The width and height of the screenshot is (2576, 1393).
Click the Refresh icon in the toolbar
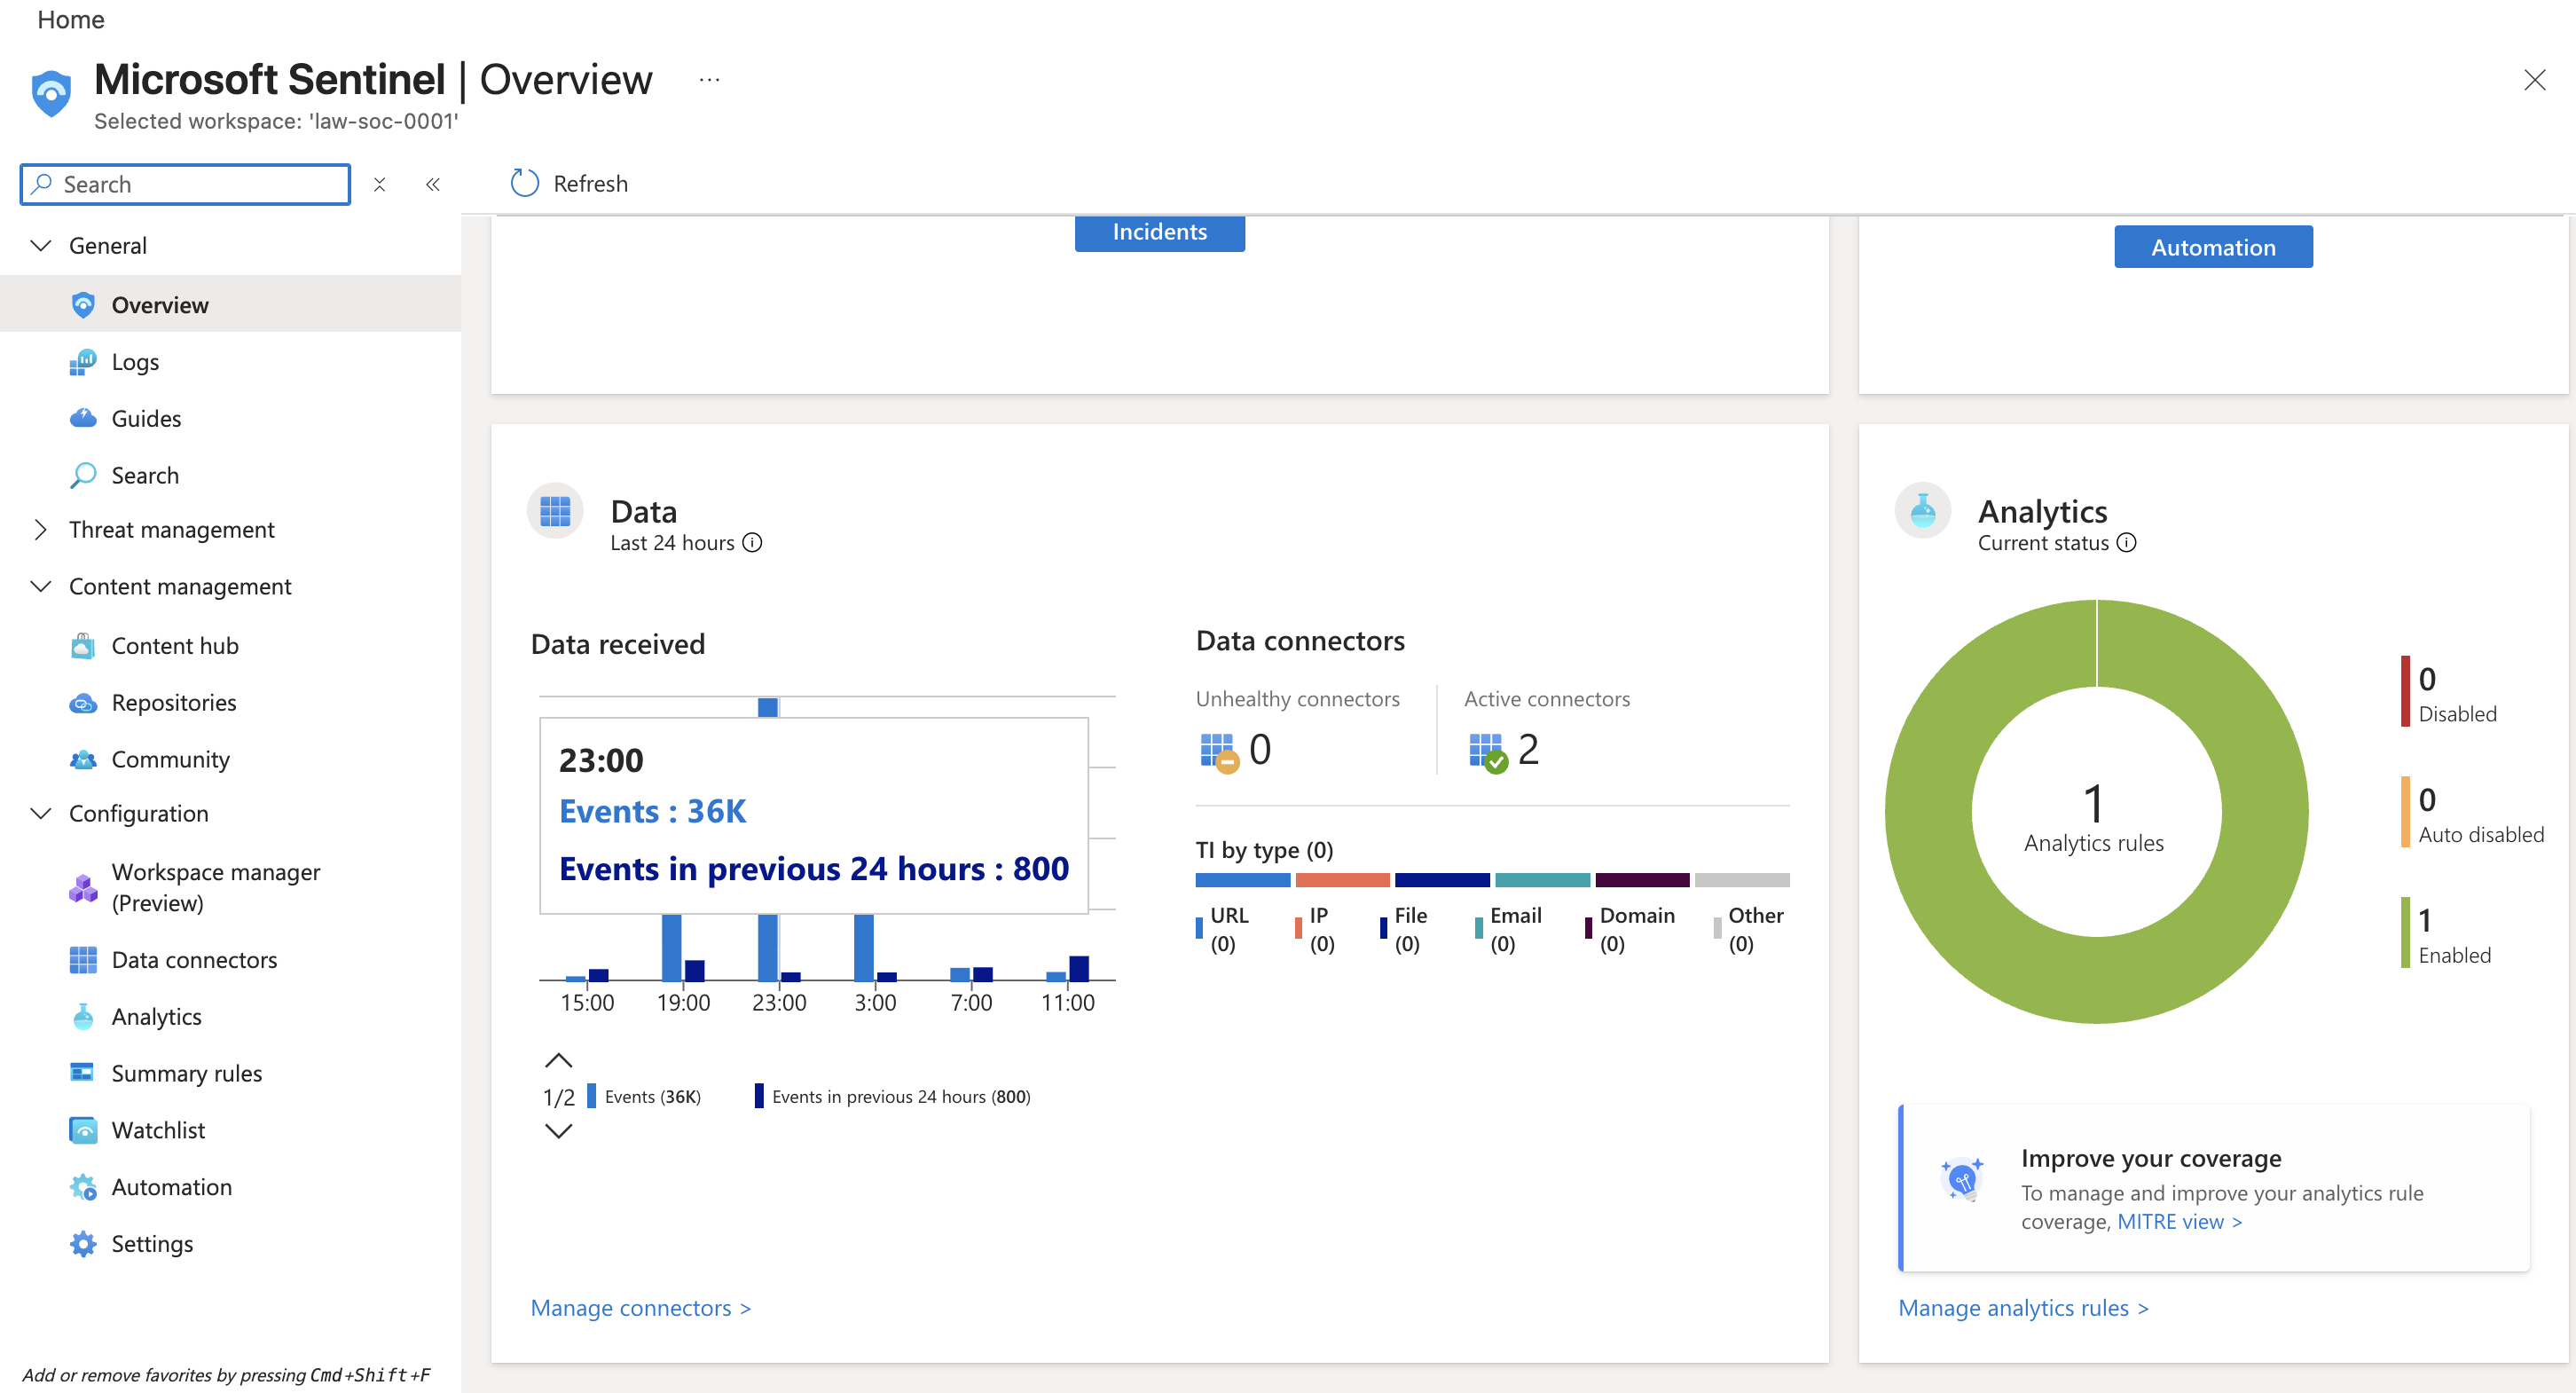click(x=525, y=183)
